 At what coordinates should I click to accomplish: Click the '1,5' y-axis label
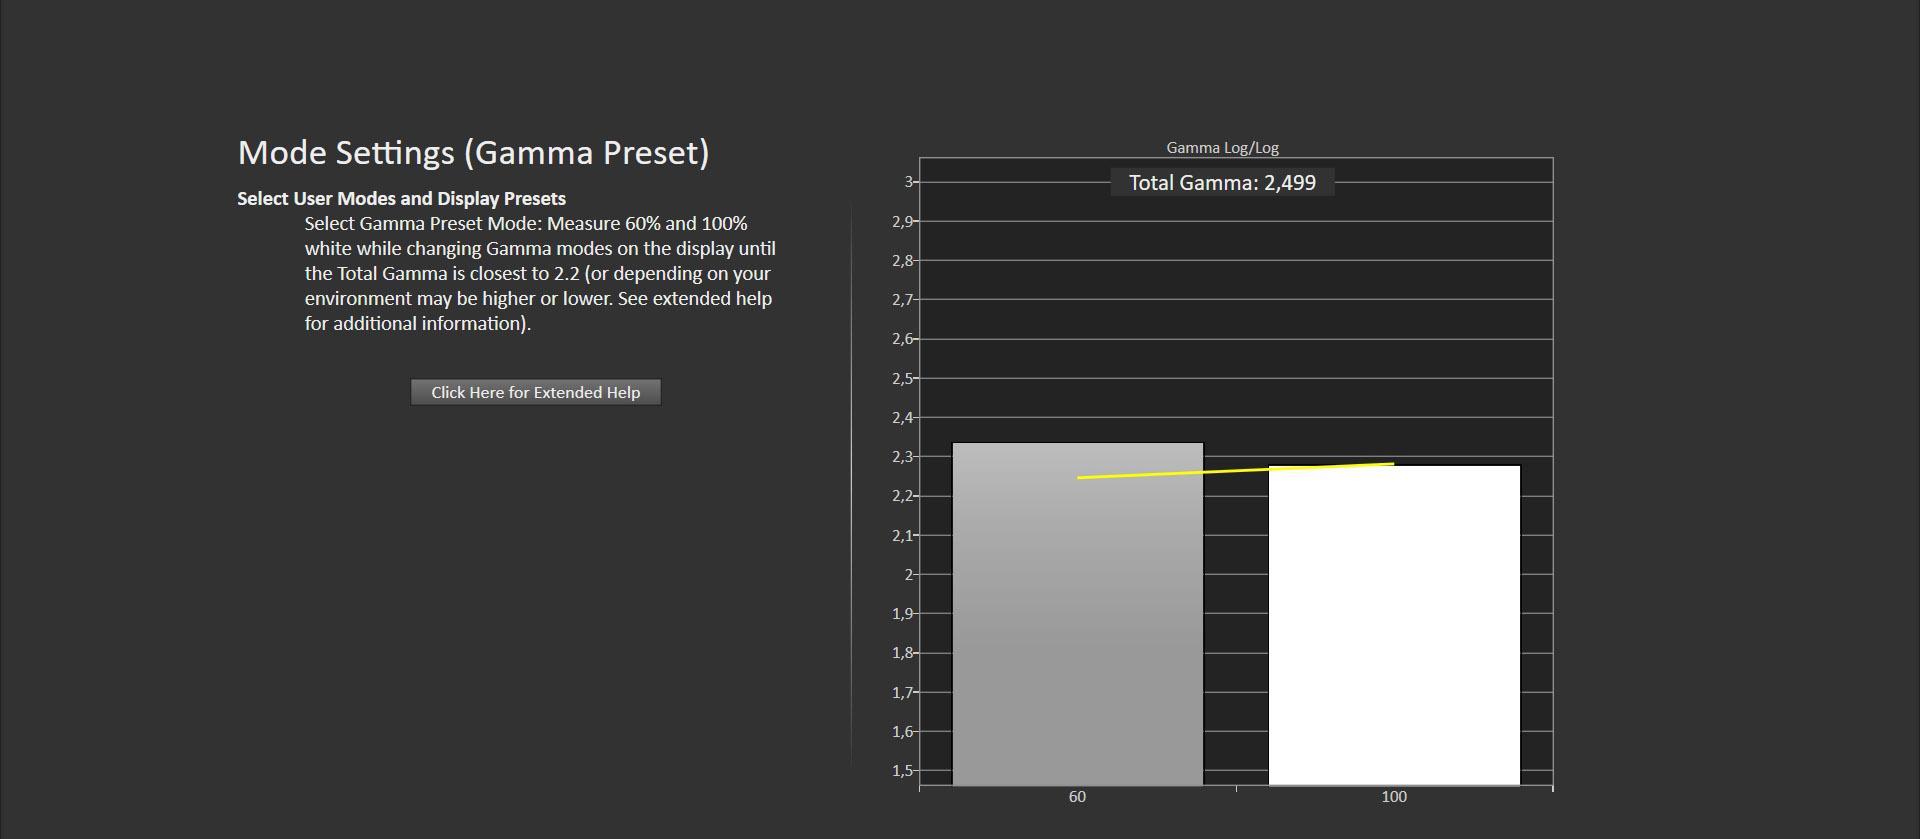click(x=902, y=771)
